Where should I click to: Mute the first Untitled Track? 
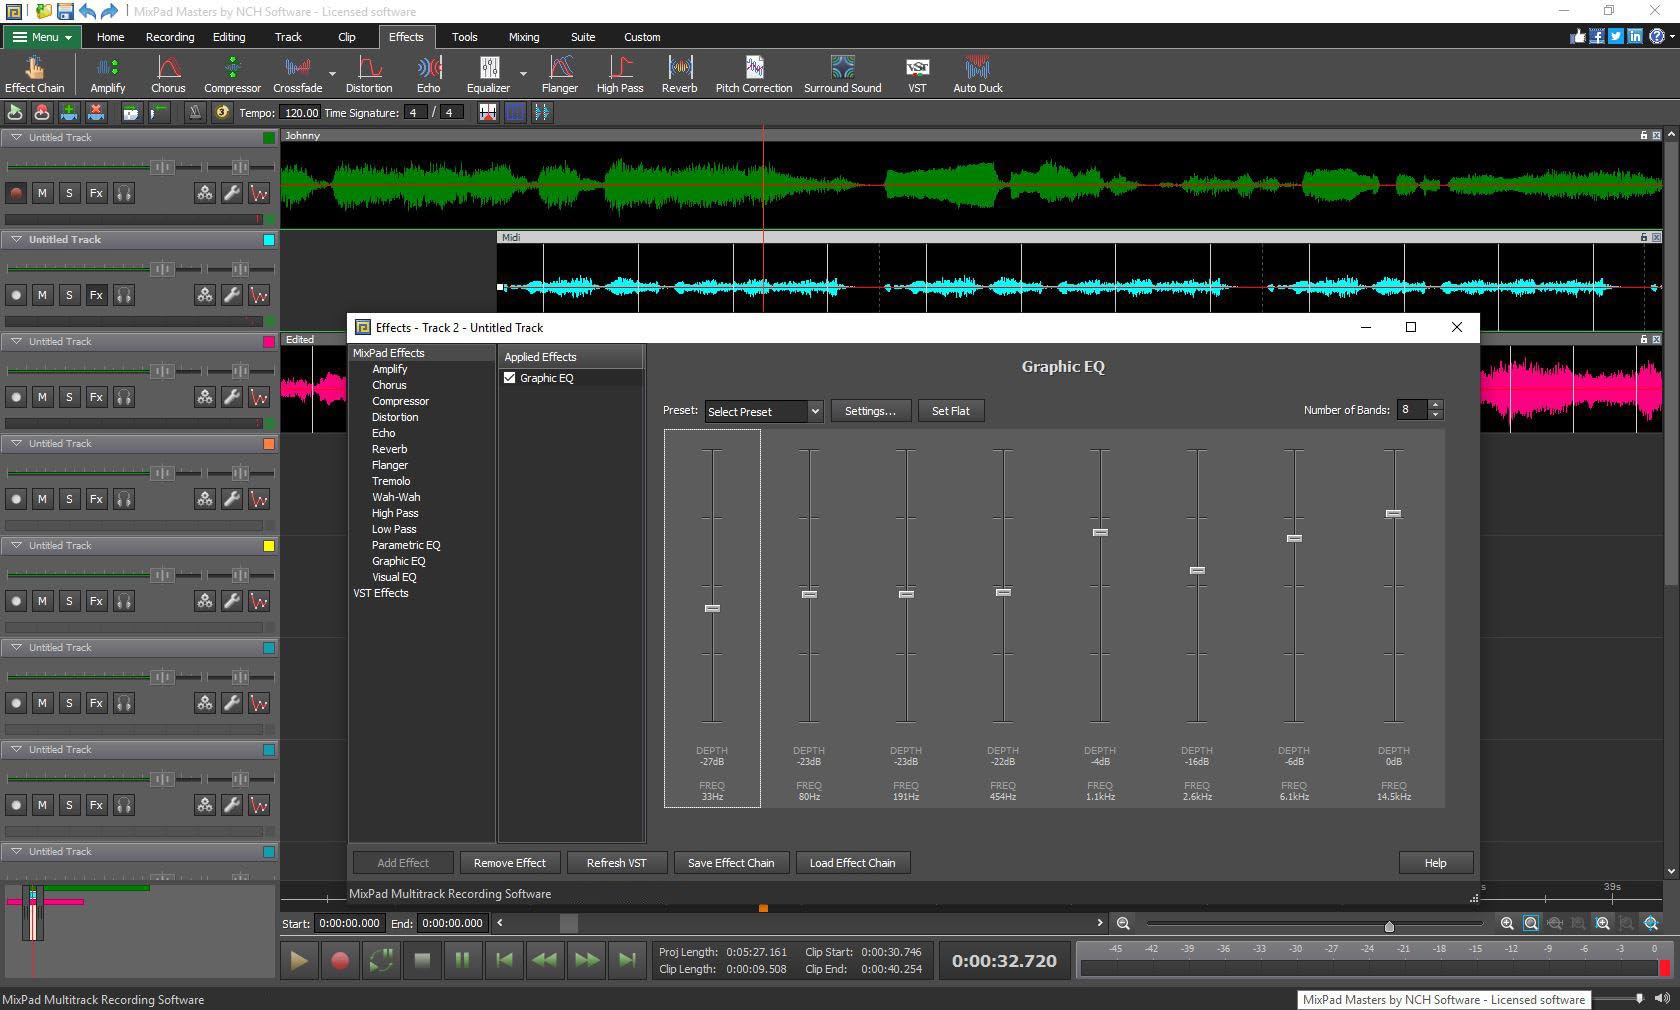[x=42, y=193]
